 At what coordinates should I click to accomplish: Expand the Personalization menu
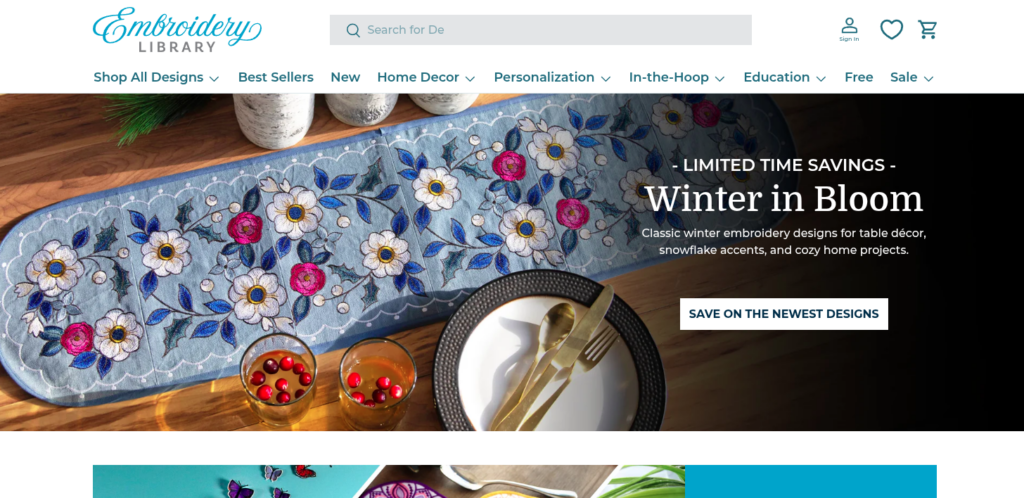click(x=552, y=77)
